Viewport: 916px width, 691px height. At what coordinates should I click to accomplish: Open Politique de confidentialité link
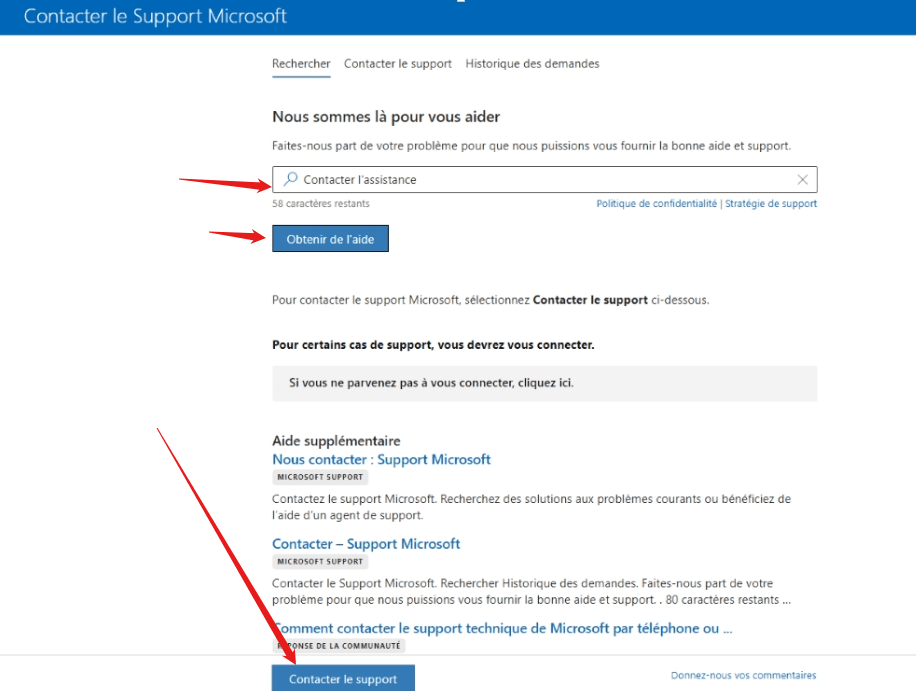click(656, 203)
